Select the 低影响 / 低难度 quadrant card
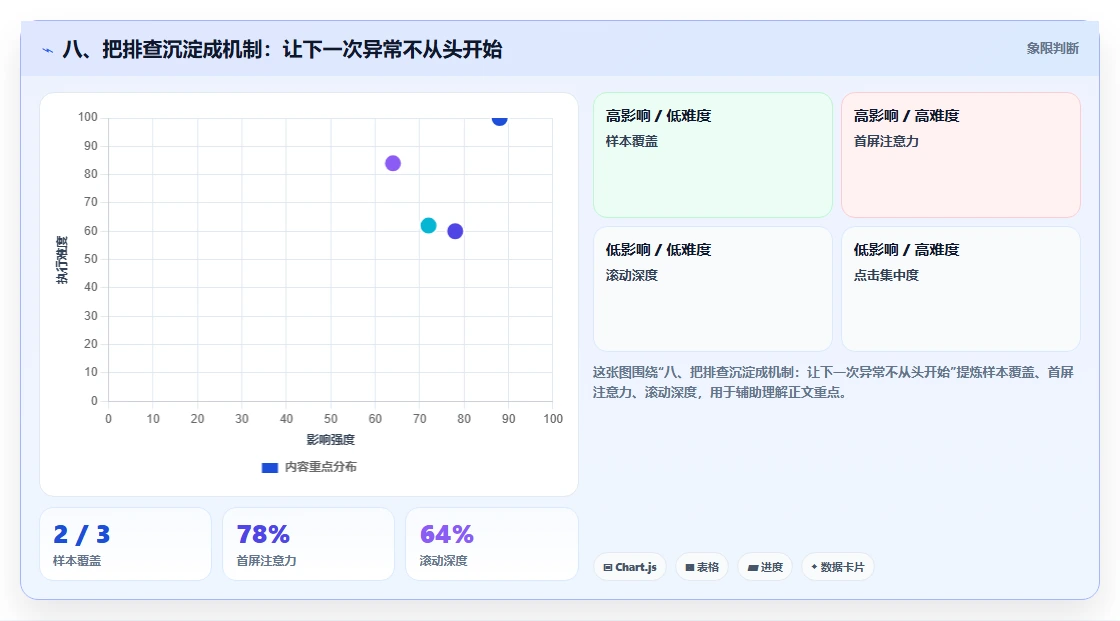Viewport: 1120px width, 621px height. tap(713, 289)
